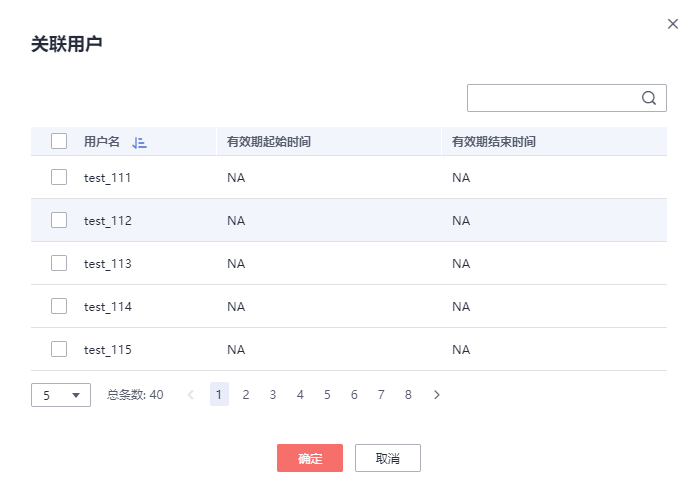
Task: Go to next page arrow
Action: click(437, 395)
